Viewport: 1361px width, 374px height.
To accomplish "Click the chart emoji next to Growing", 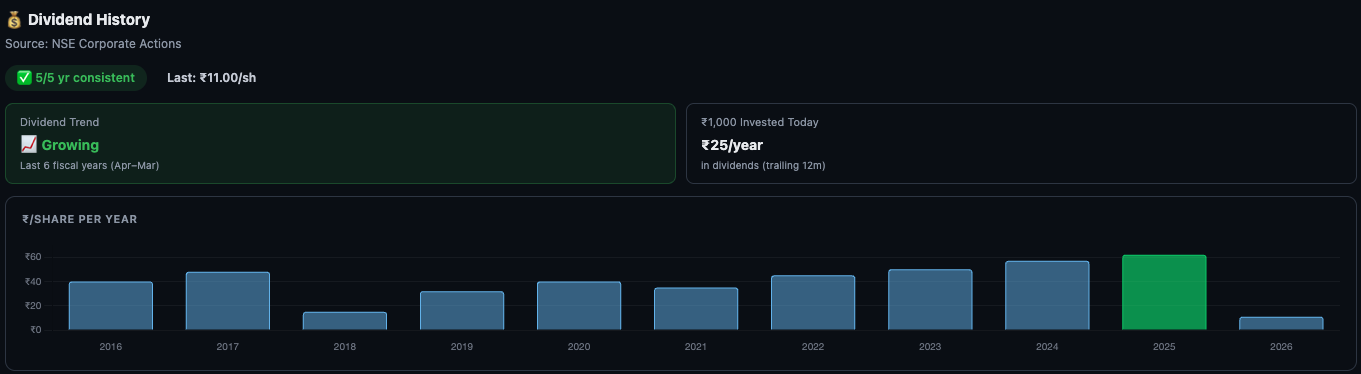I will (x=29, y=145).
